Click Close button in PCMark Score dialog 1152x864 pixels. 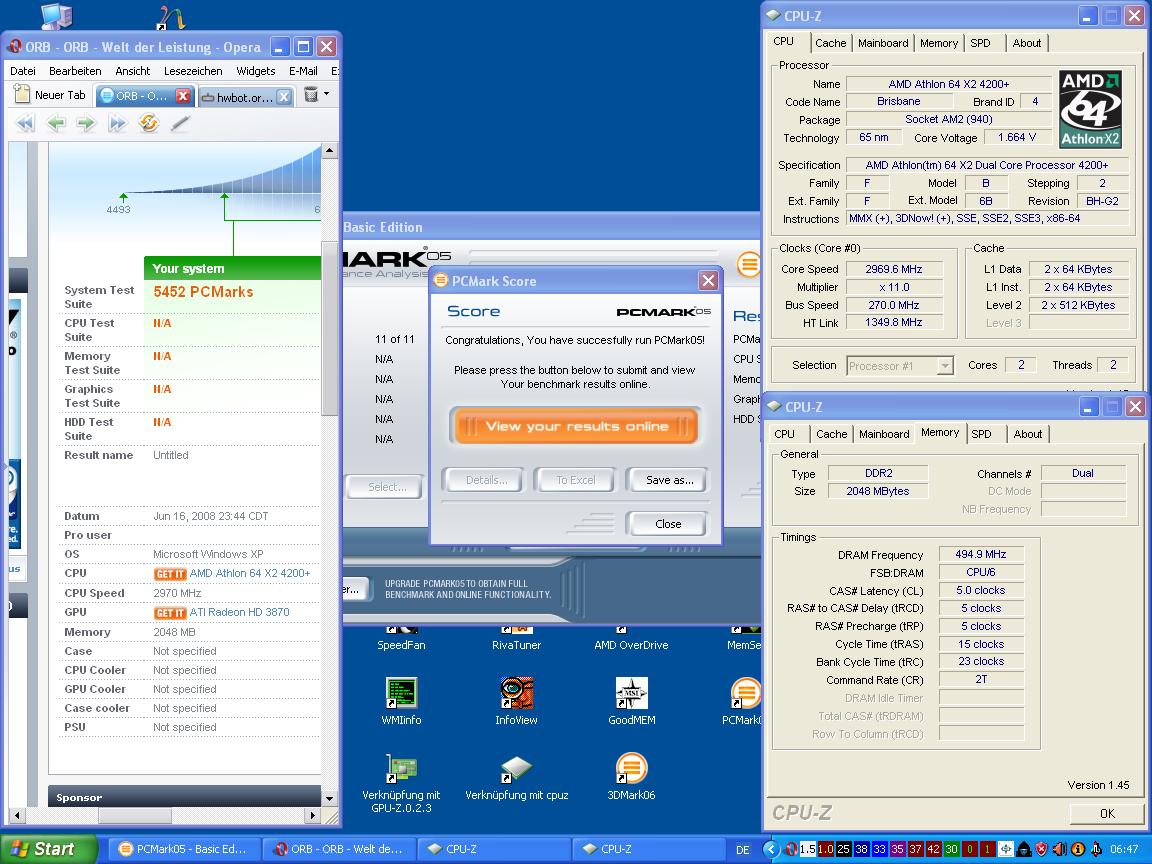[668, 524]
